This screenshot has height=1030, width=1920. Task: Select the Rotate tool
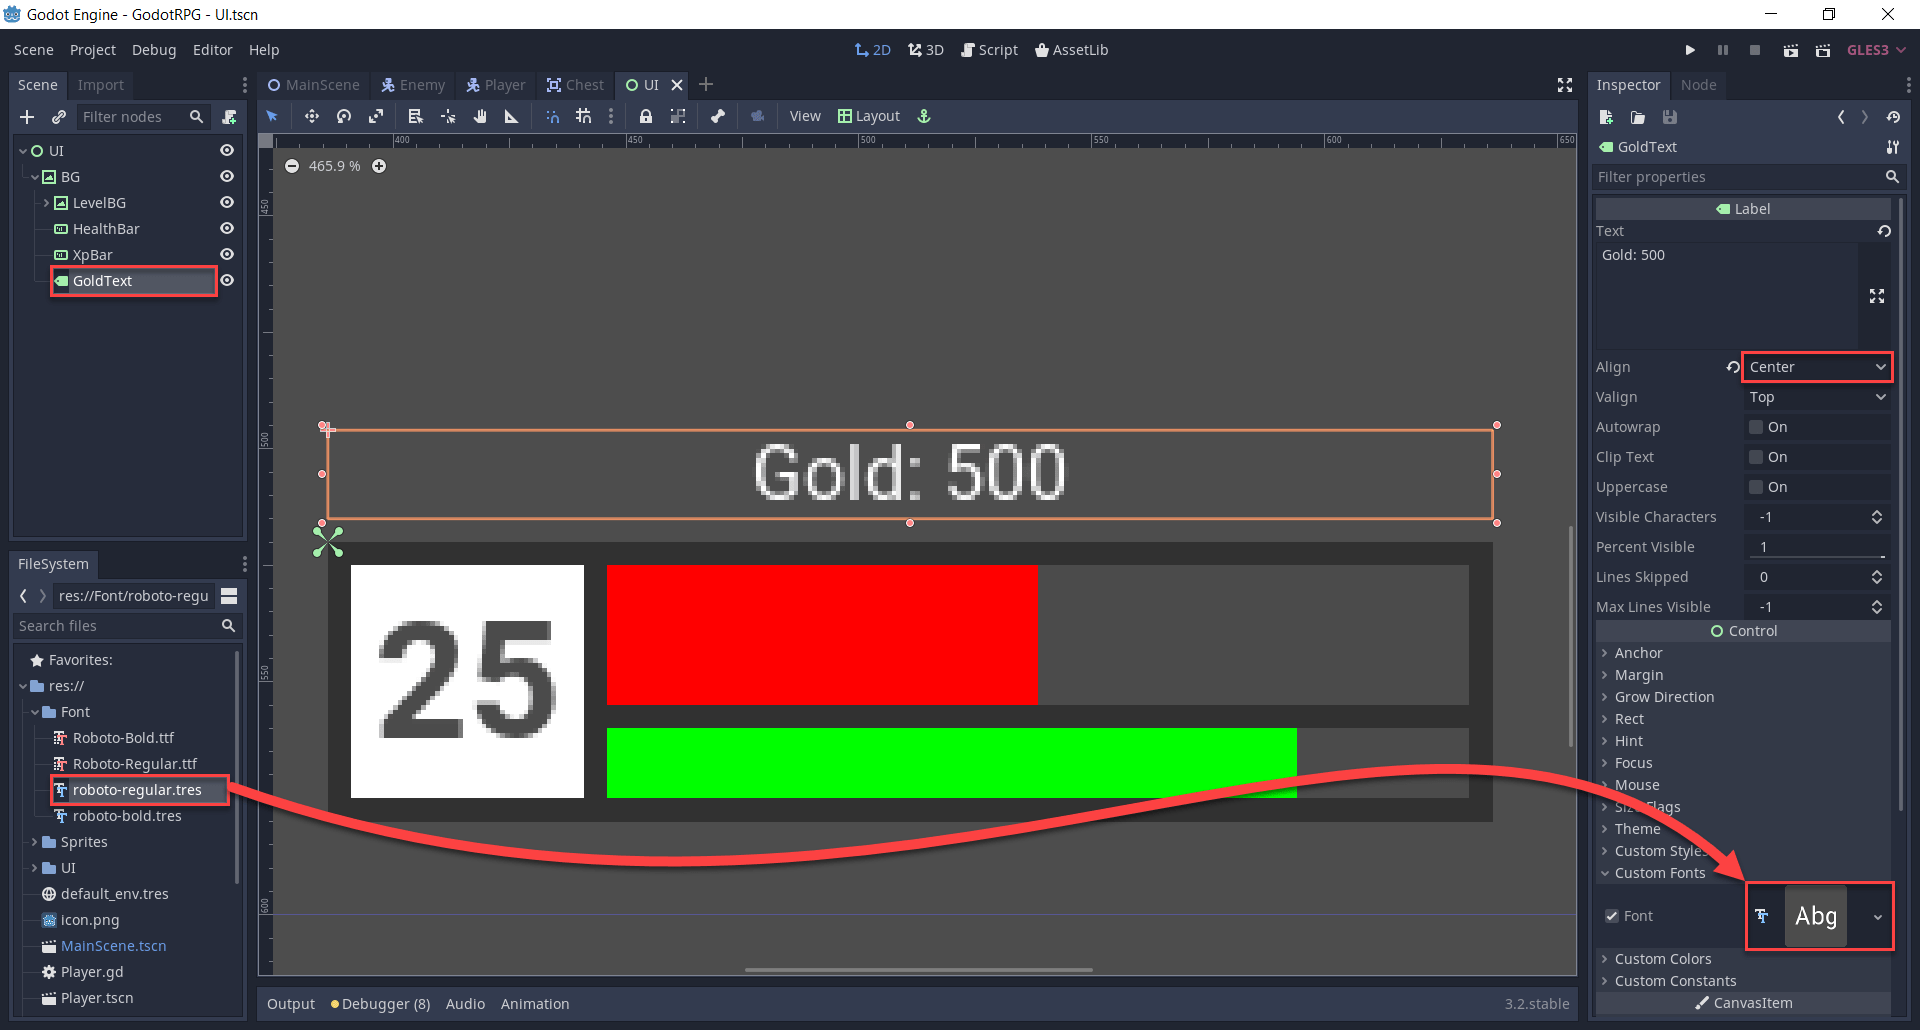(x=344, y=116)
